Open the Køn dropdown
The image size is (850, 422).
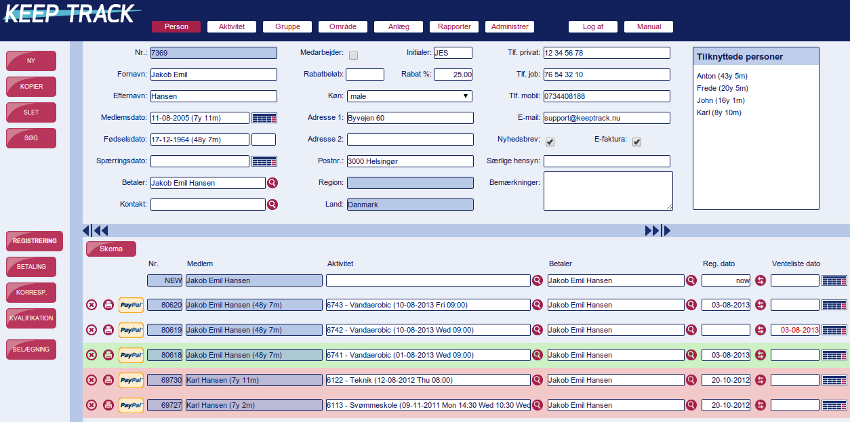click(x=410, y=96)
